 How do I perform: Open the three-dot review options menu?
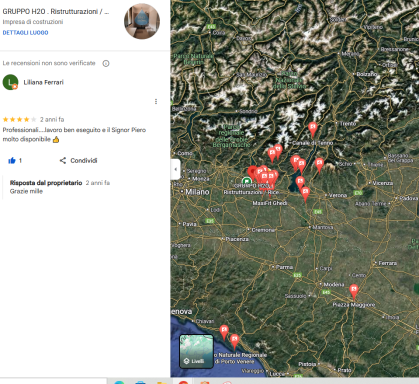click(156, 101)
